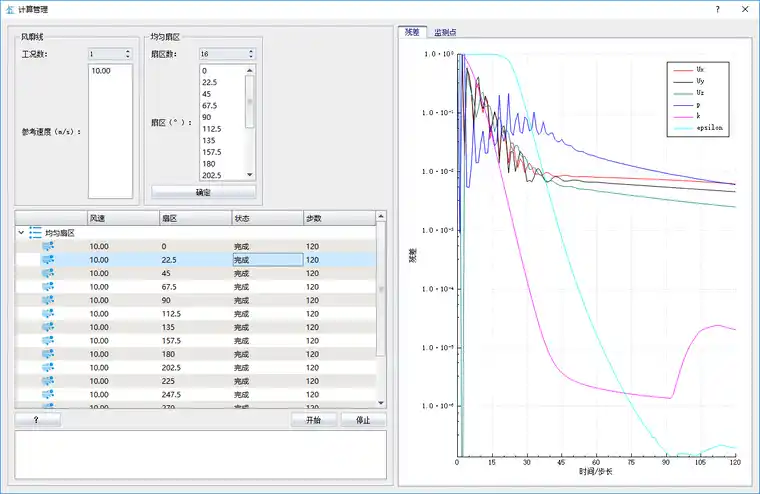This screenshot has width=760, height=494.
Task: Click the wind icon in sector 67.5 row
Action: [48, 287]
